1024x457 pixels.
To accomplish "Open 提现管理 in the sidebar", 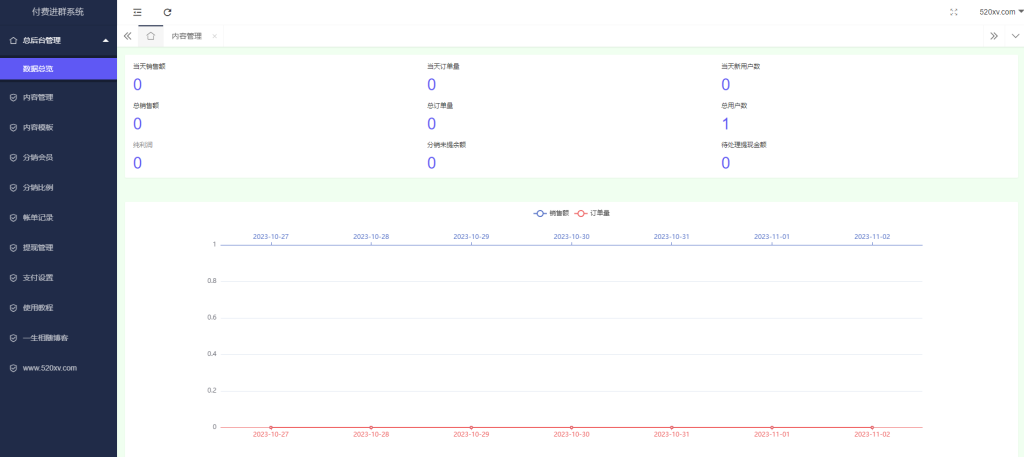I will coord(38,248).
